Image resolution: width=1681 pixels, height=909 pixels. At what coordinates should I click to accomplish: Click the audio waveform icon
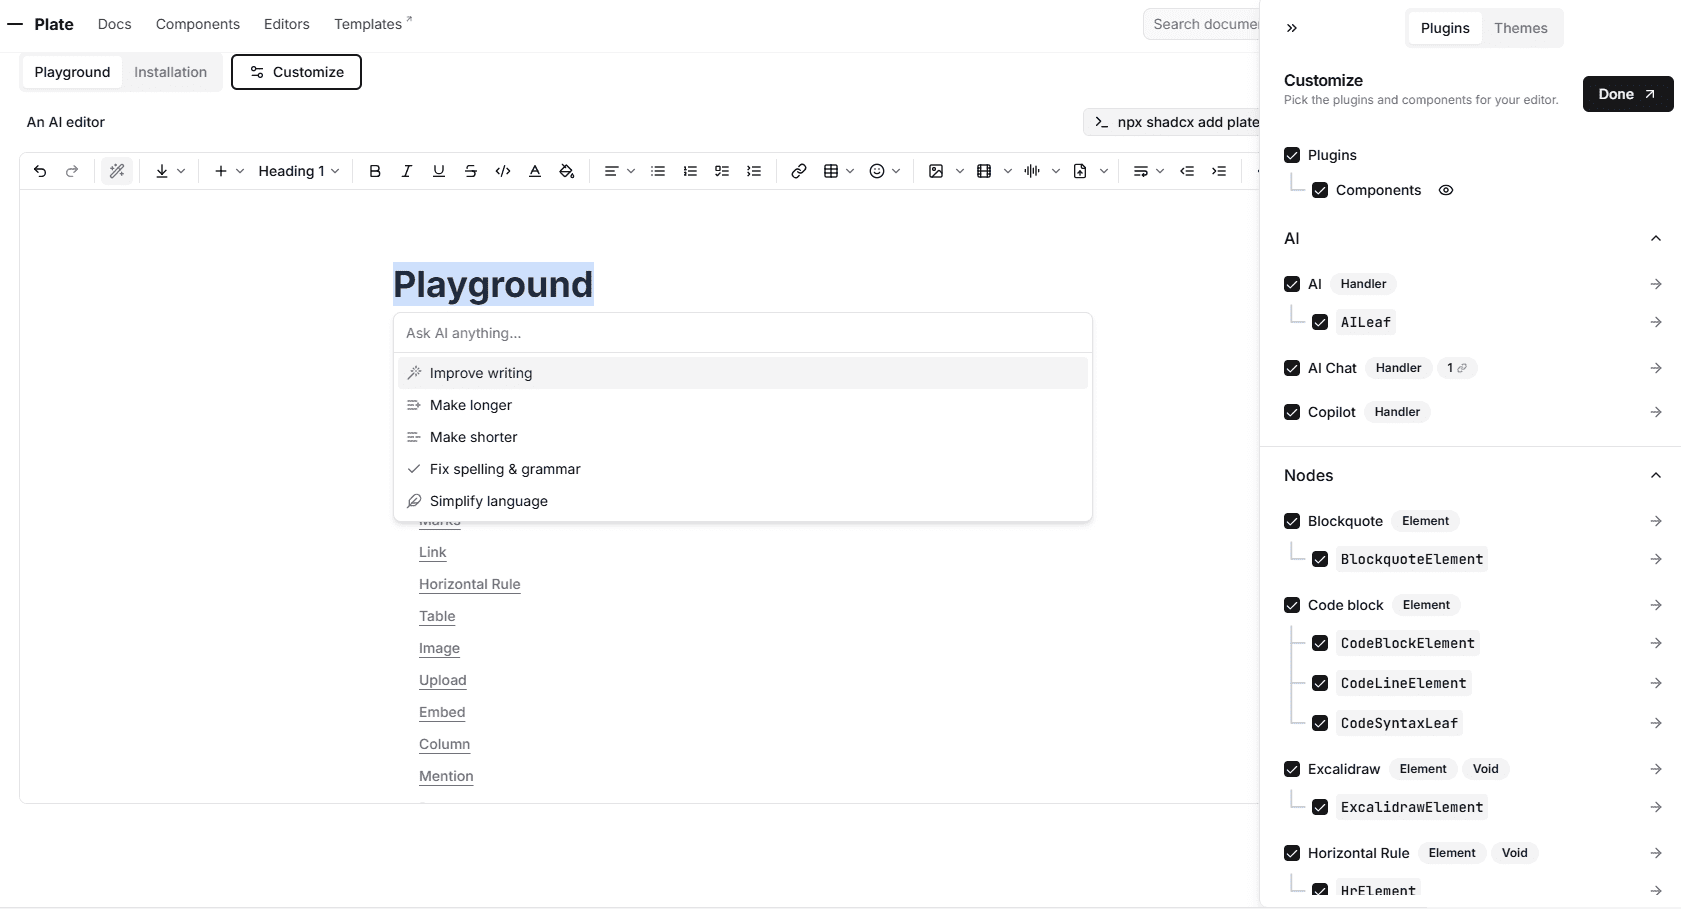click(x=1032, y=171)
